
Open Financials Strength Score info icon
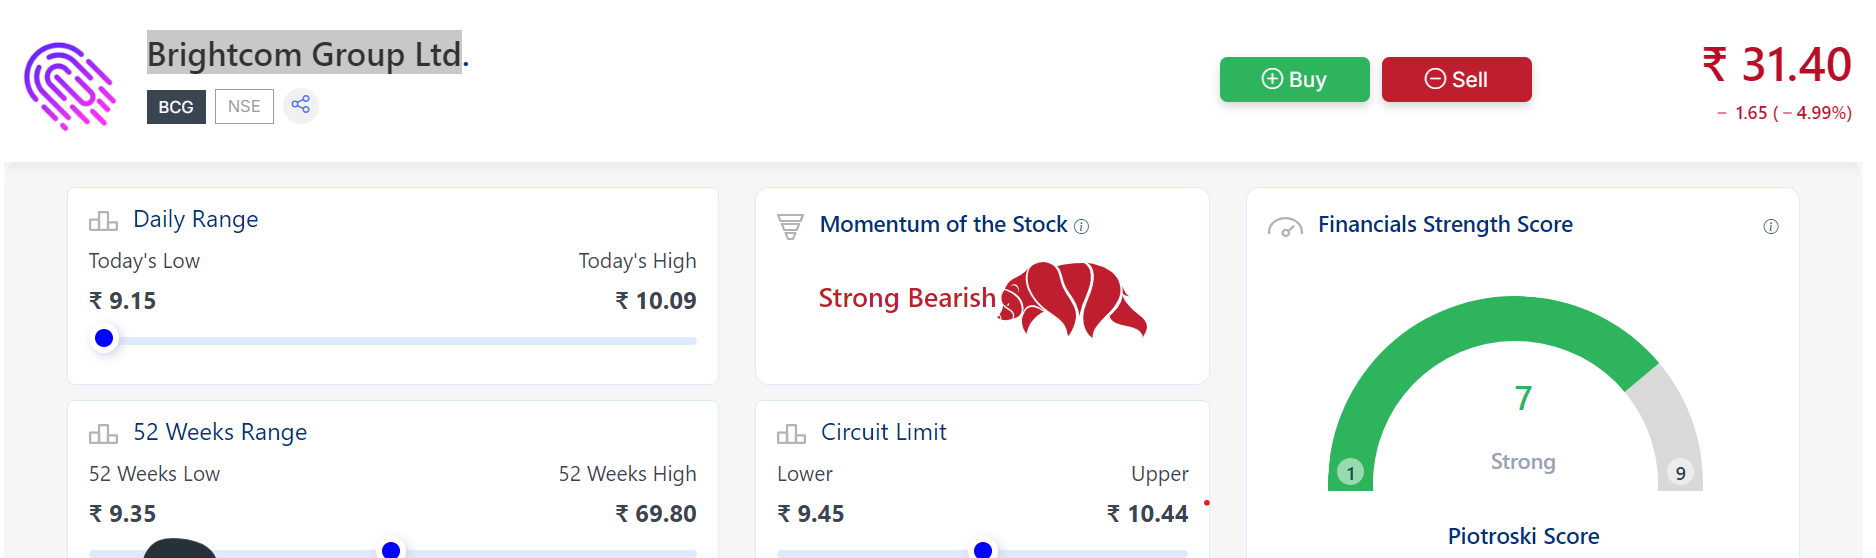click(1771, 227)
